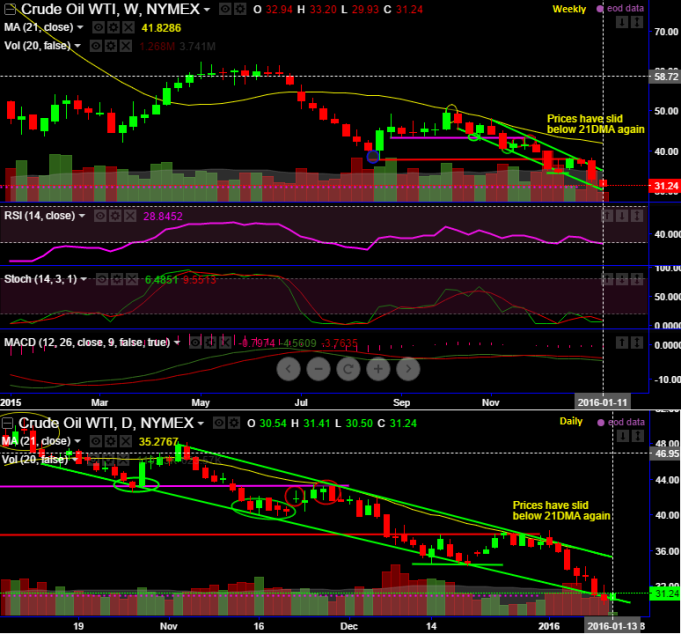The image size is (681, 634).
Task: Move the Stoch pane down
Action: click(622, 279)
